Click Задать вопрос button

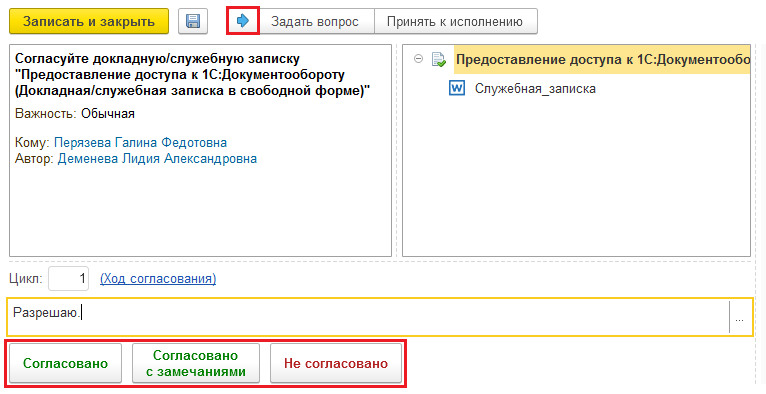(315, 21)
